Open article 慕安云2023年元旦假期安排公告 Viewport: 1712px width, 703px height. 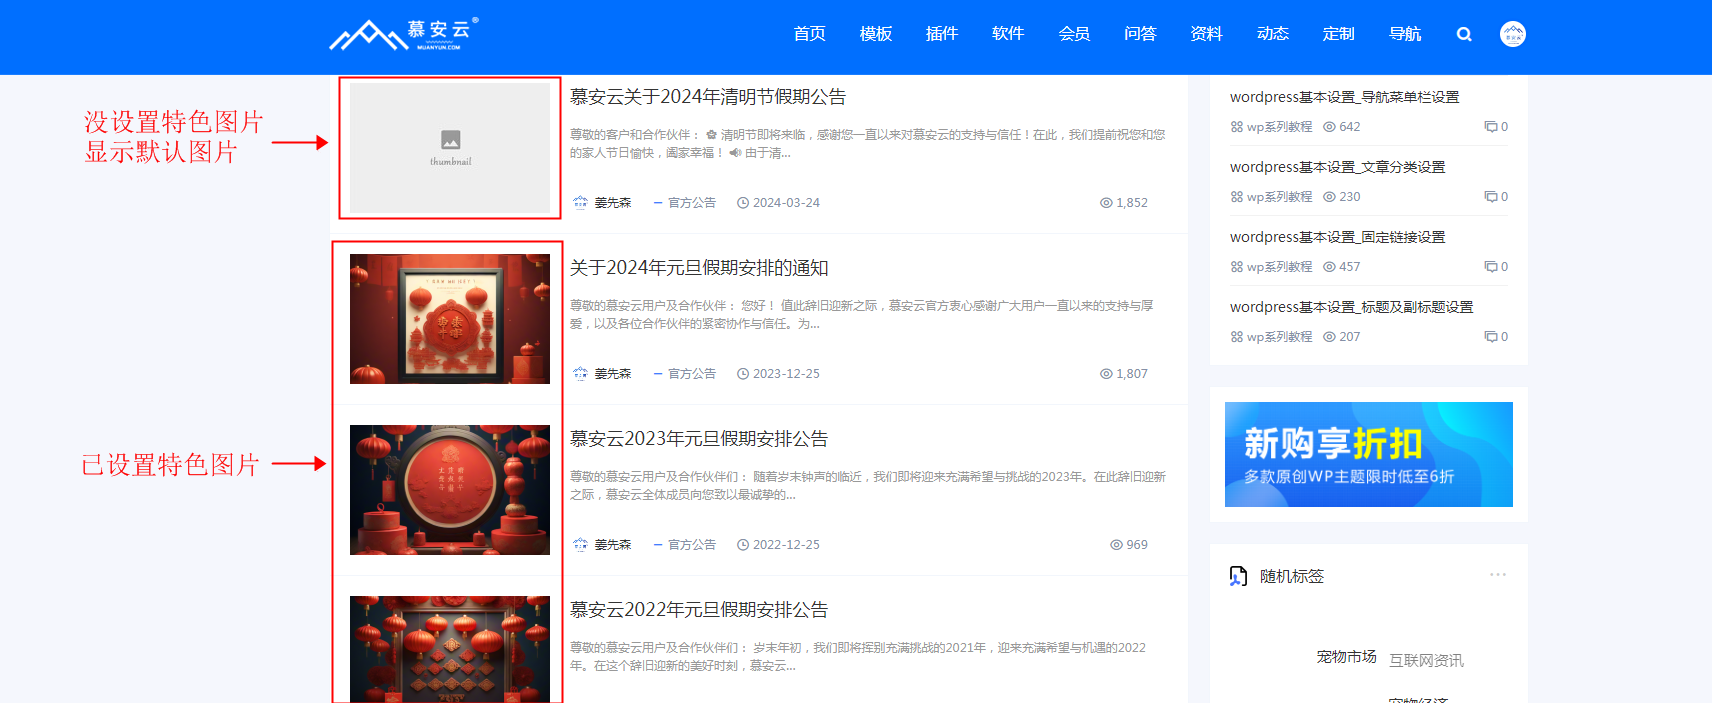[699, 439]
